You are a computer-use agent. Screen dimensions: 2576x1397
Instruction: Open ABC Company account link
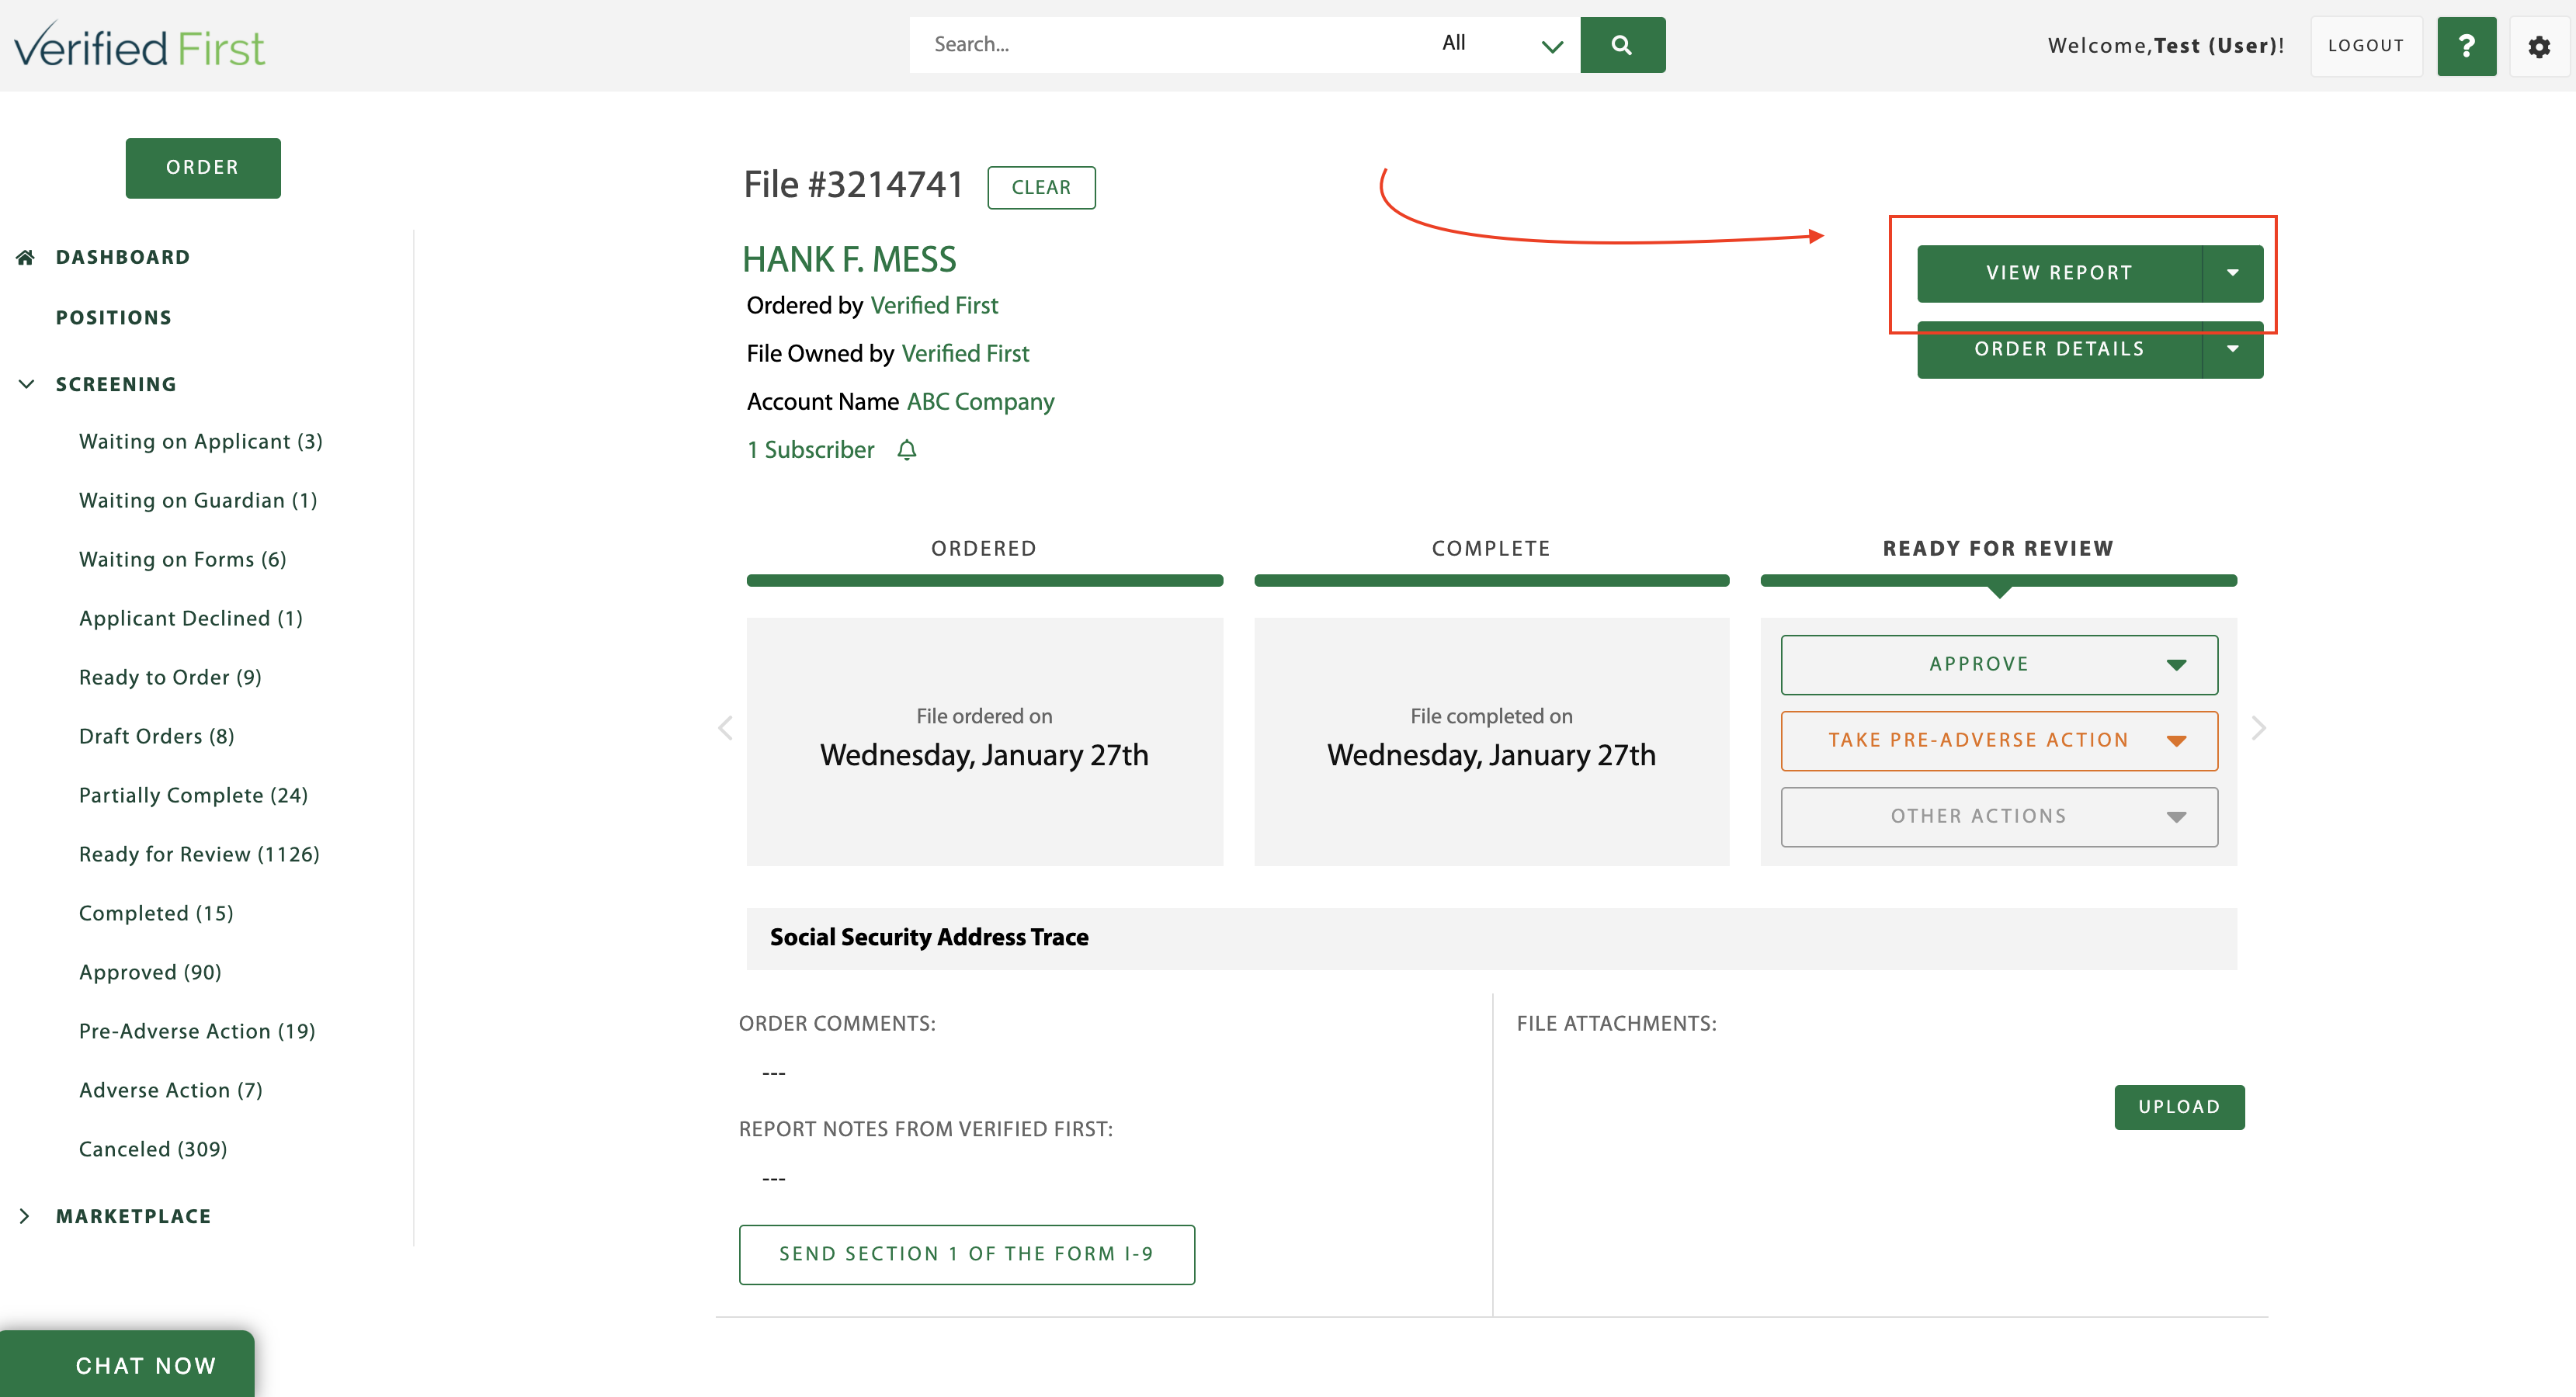[980, 402]
